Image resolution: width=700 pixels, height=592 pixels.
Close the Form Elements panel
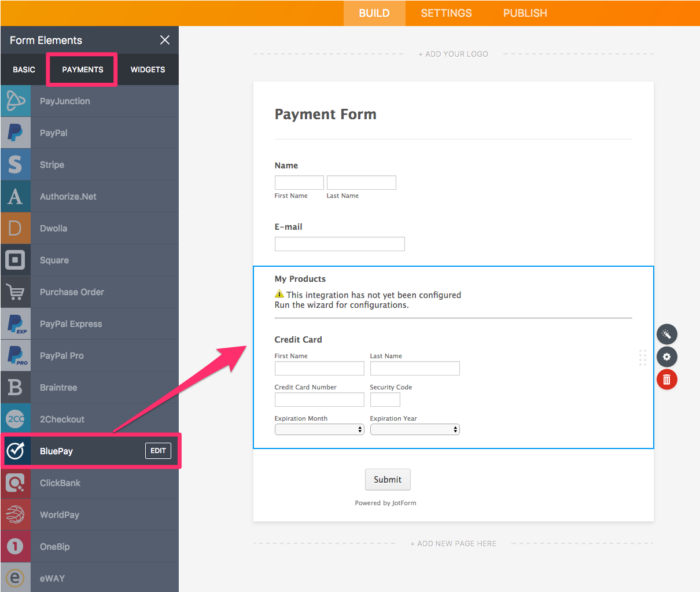tap(165, 40)
